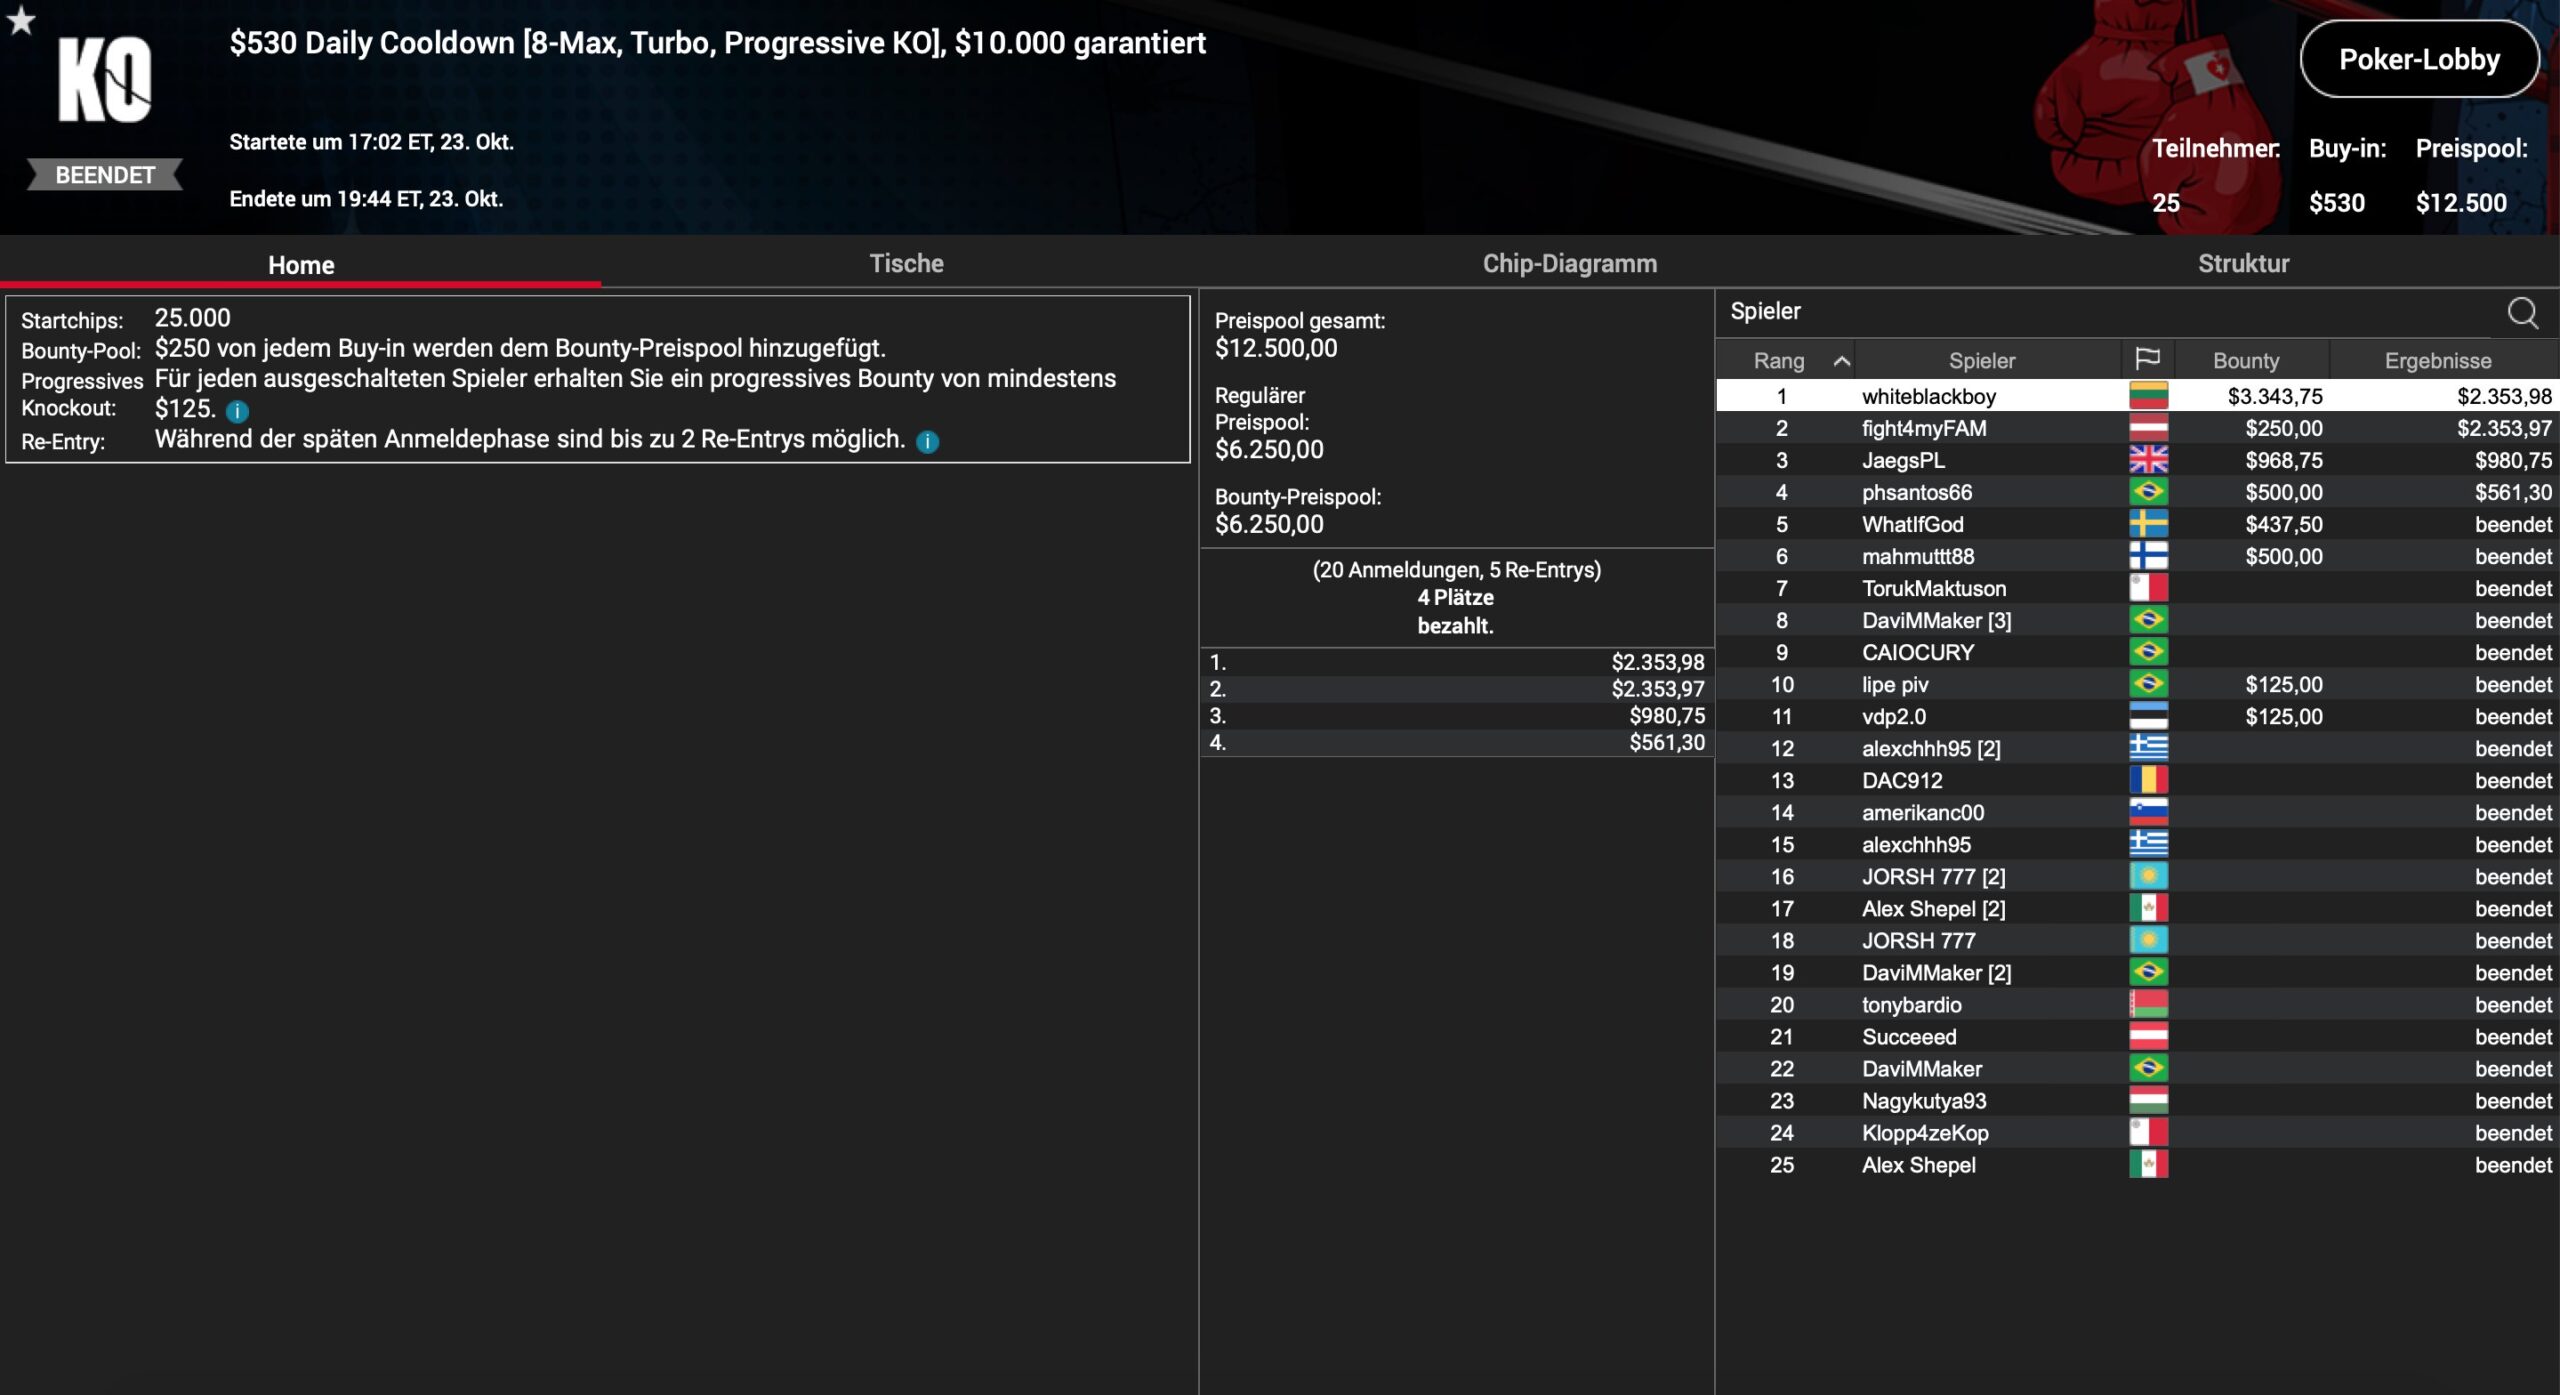The width and height of the screenshot is (2560, 1395).
Task: Return to the Poker-Lobby
Action: [2418, 59]
